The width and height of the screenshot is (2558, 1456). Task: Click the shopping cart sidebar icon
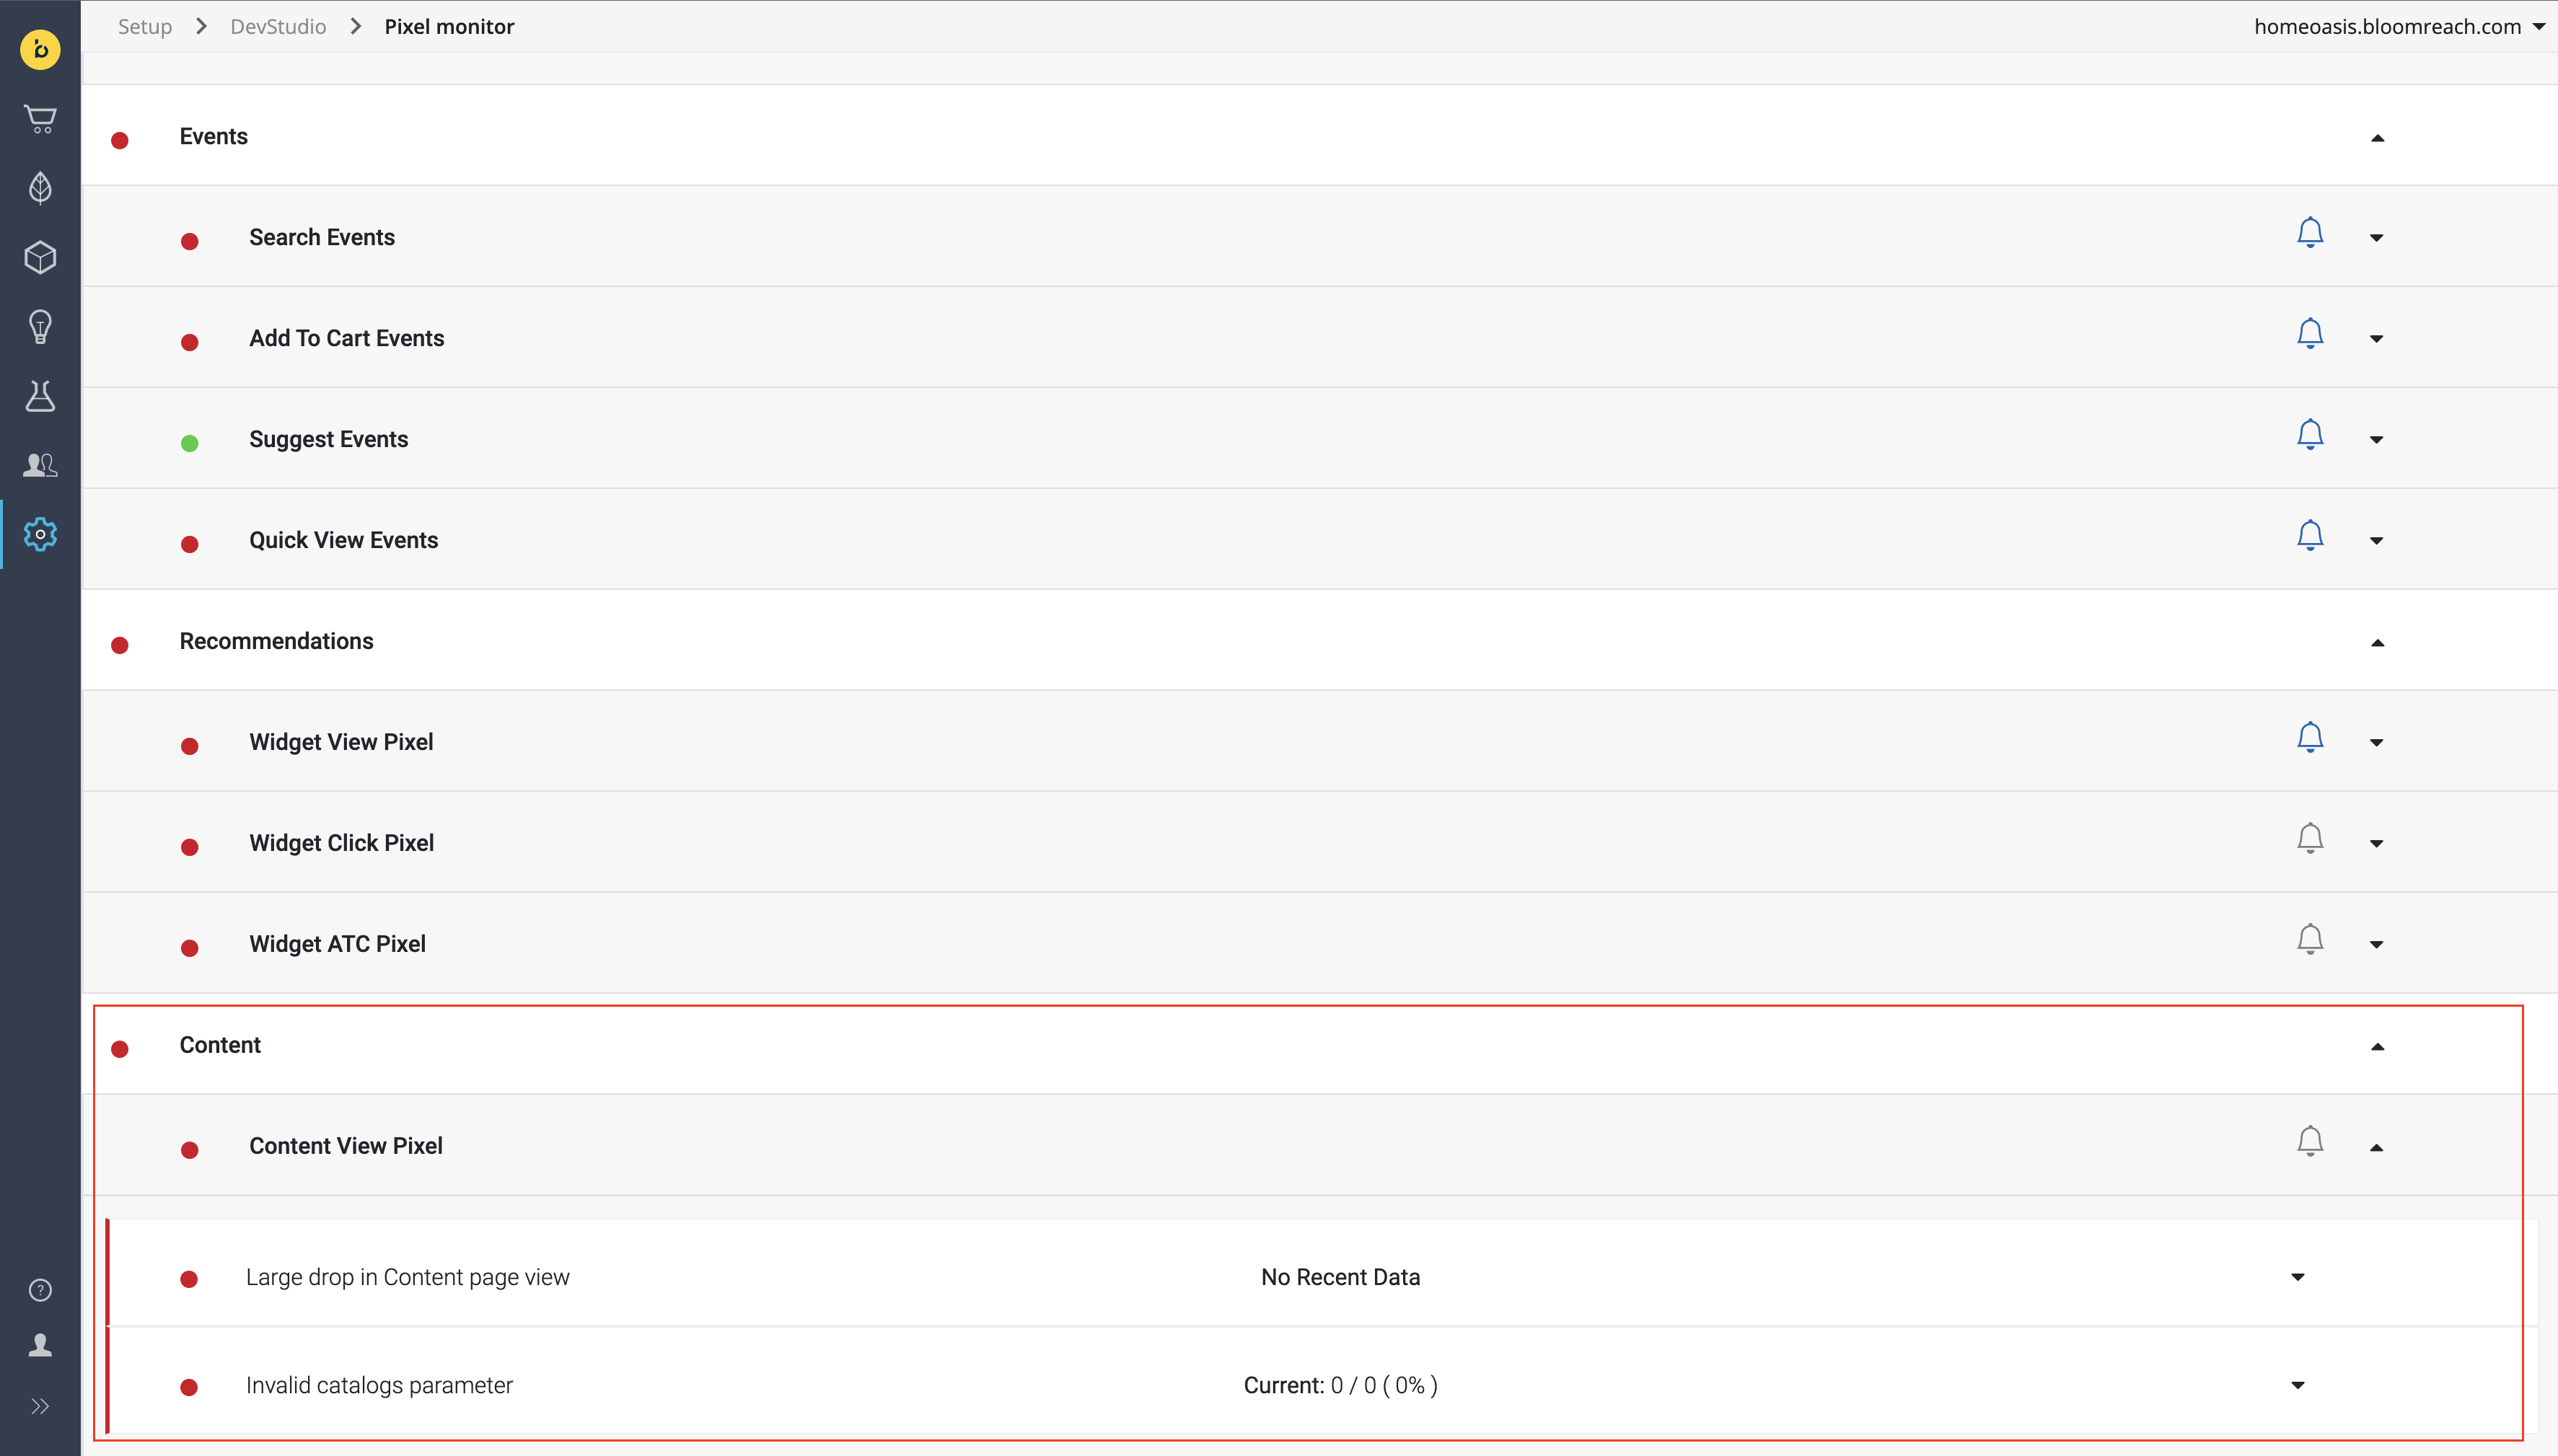(40, 119)
